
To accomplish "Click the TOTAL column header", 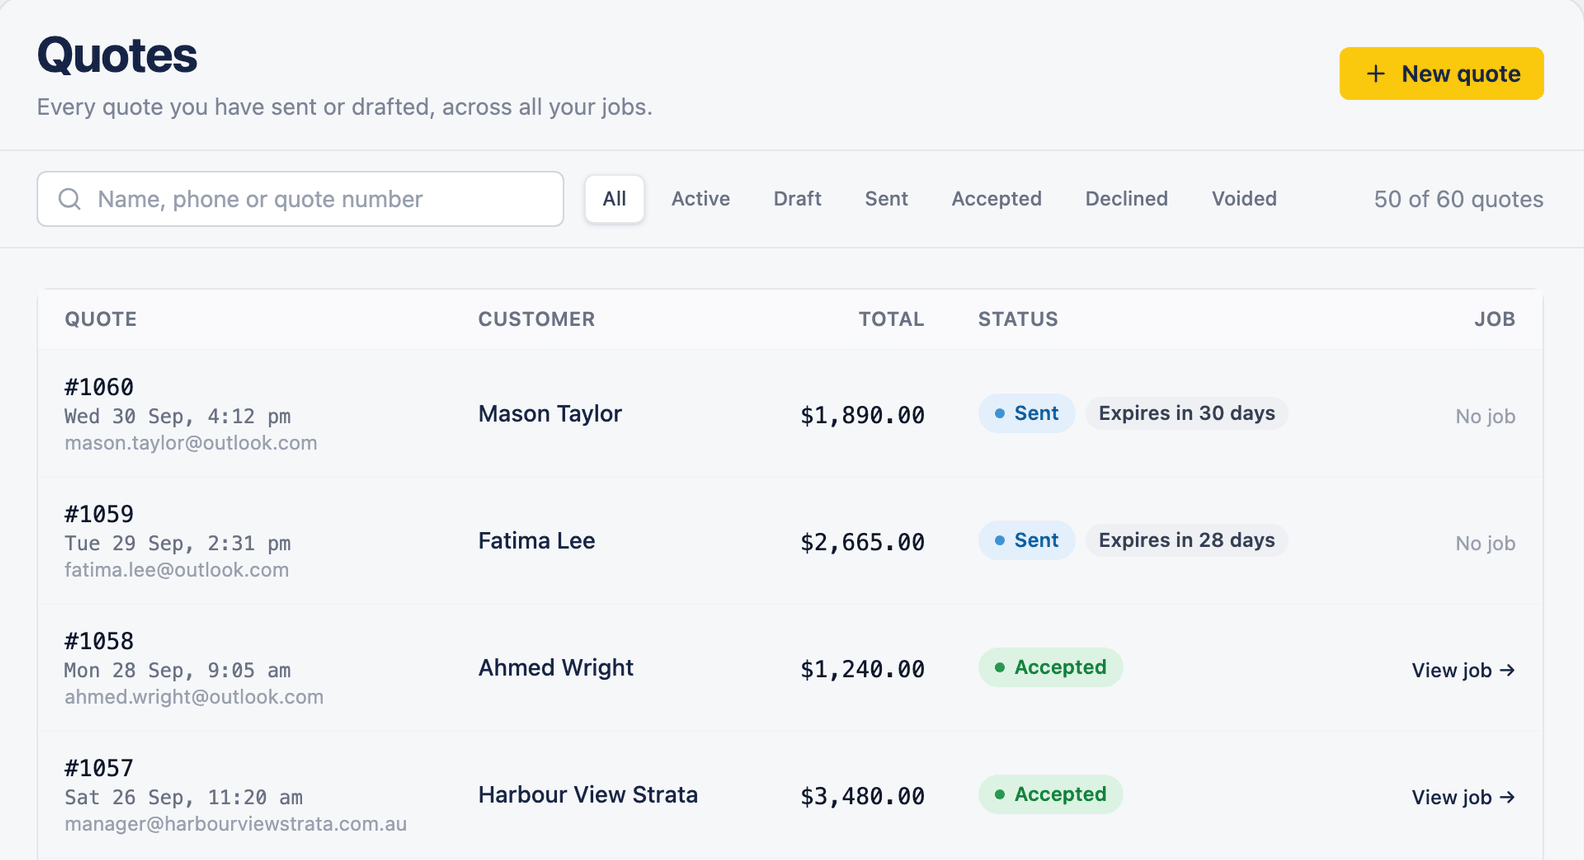I will click(891, 319).
